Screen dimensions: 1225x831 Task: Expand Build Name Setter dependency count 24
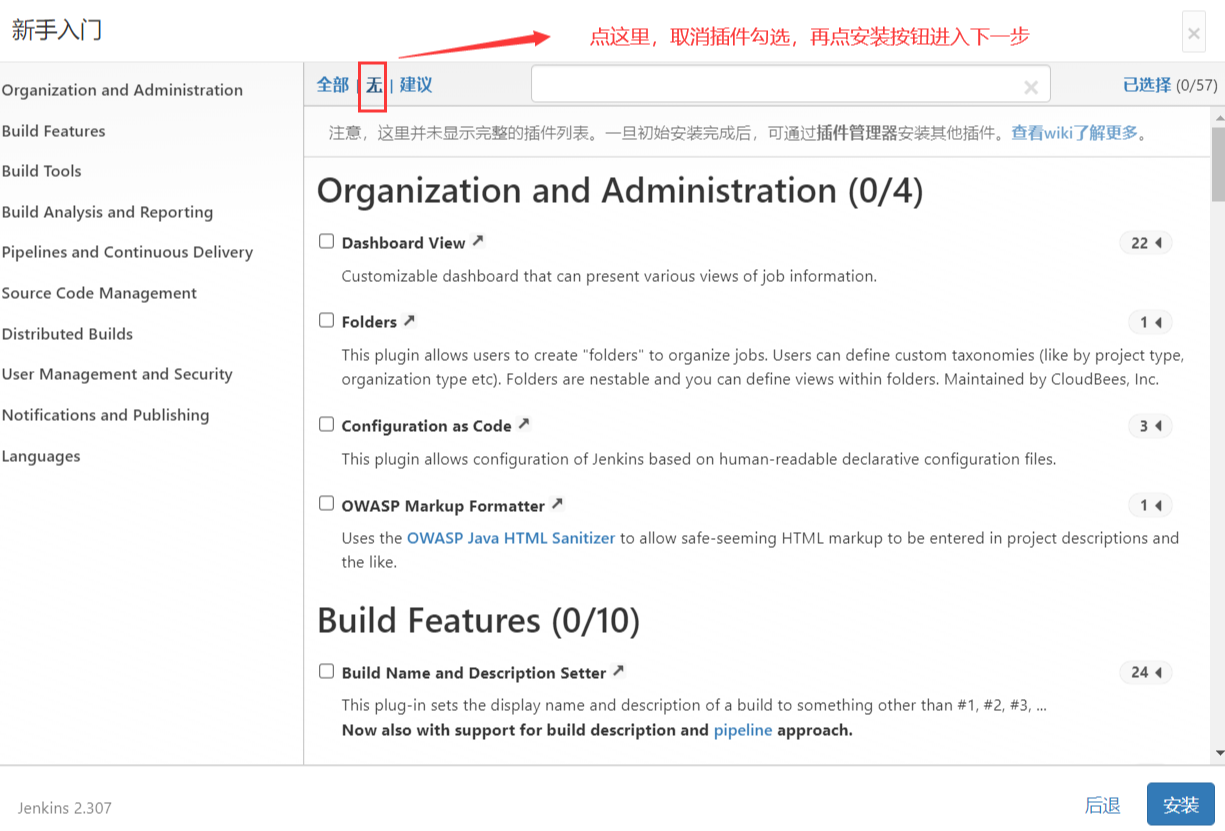pos(1146,673)
